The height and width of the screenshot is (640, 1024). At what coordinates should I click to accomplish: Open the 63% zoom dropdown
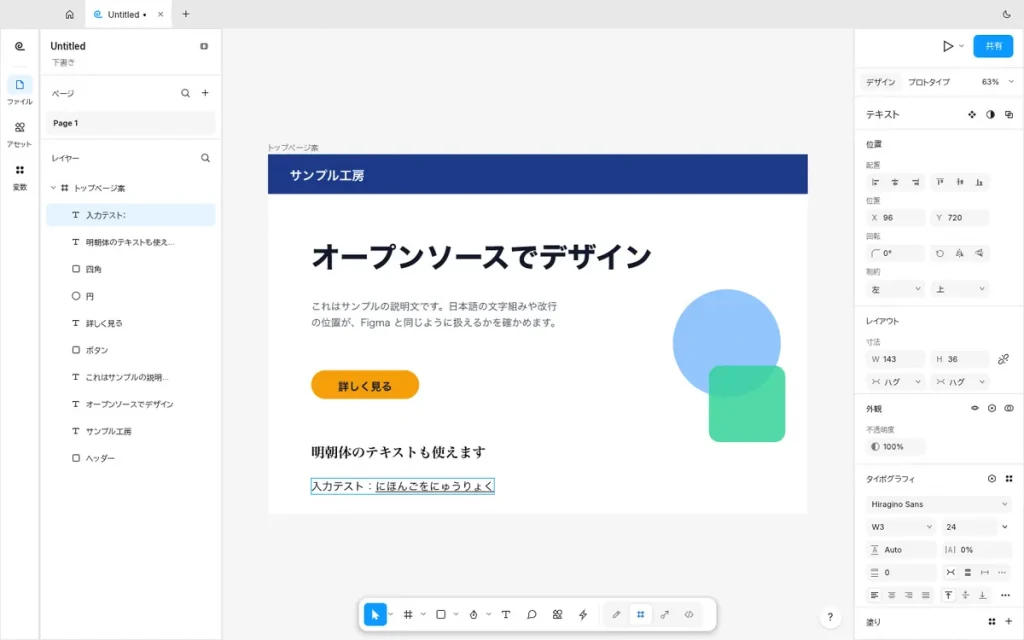997,82
